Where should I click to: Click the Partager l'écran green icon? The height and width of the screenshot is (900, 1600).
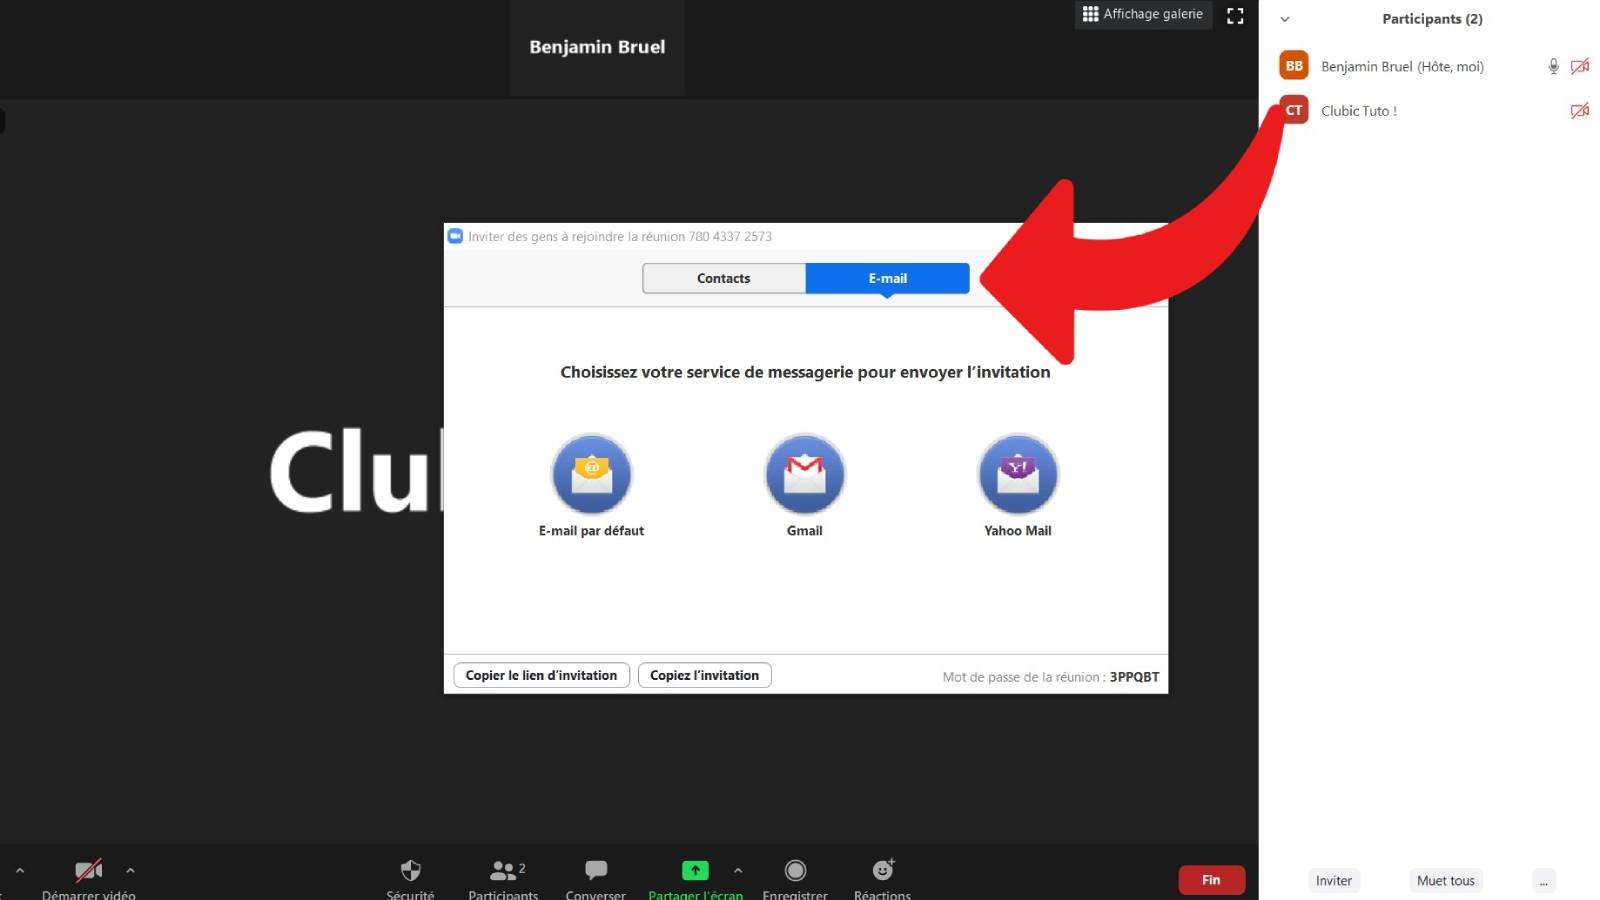695,871
